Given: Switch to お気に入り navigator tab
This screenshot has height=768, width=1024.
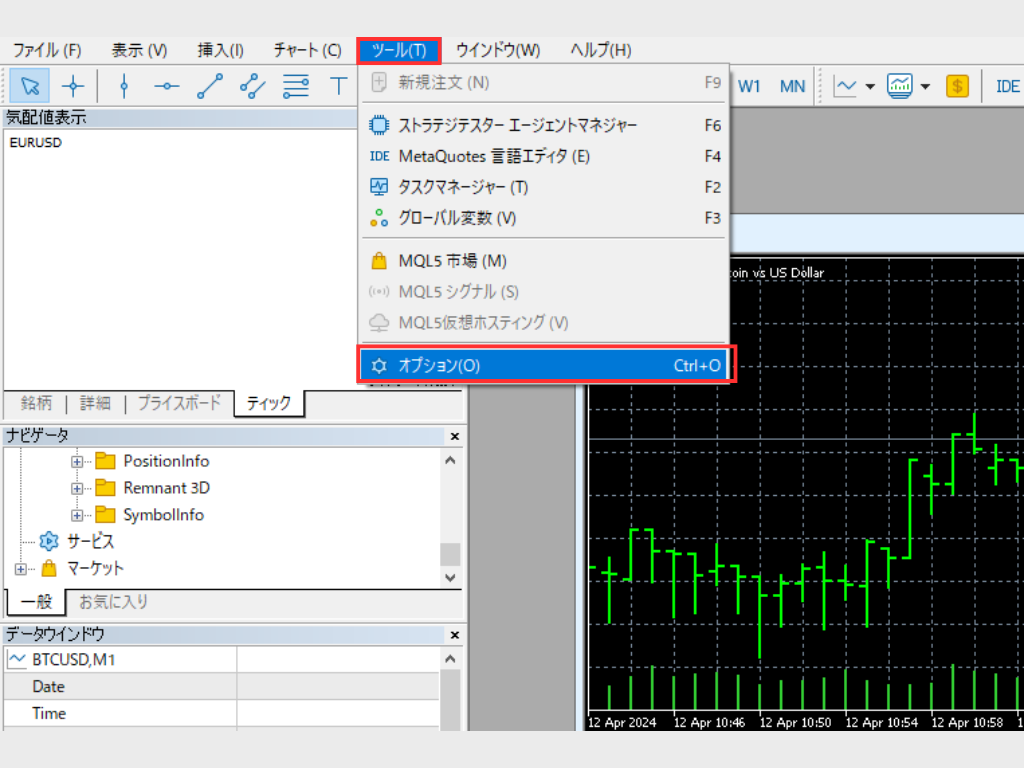Looking at the screenshot, I should (x=113, y=601).
